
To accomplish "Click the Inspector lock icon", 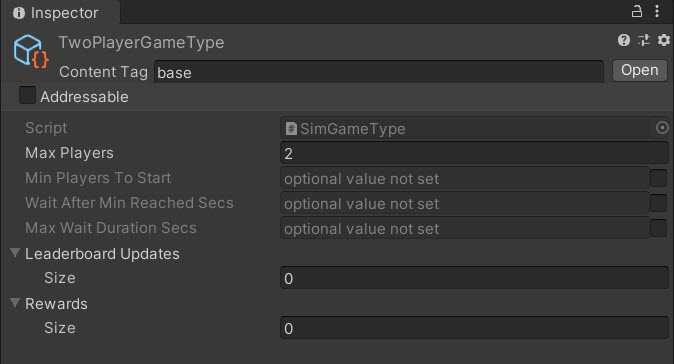I will [637, 11].
